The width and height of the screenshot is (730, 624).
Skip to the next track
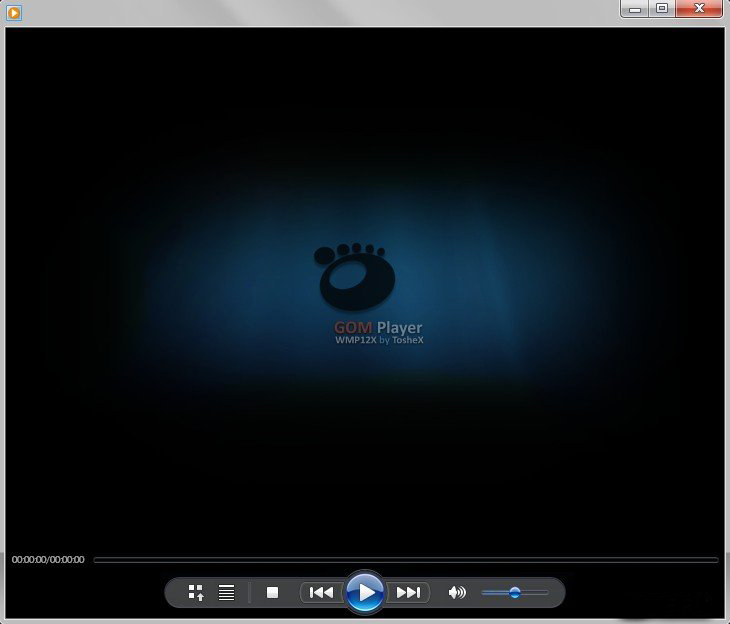(x=408, y=592)
